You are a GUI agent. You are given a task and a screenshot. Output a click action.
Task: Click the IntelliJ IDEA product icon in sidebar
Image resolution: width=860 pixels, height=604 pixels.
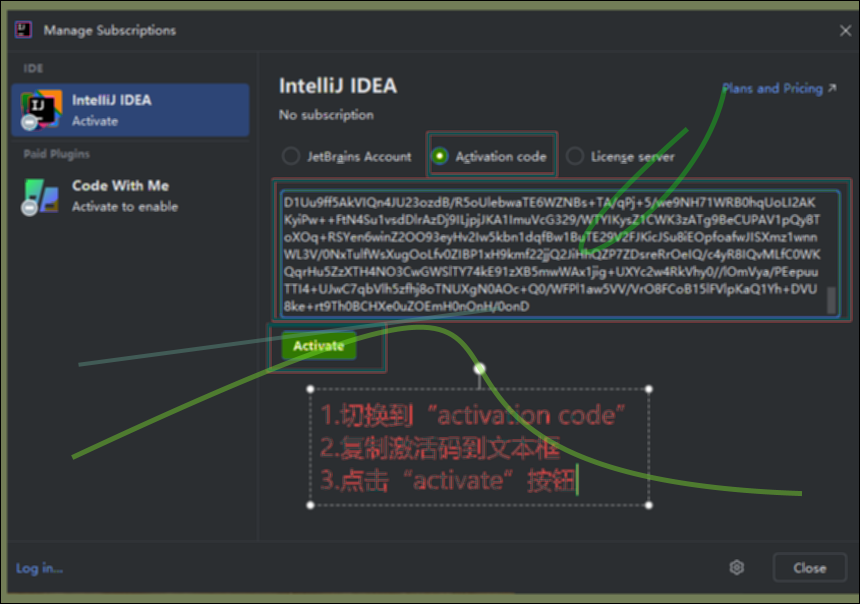coord(41,110)
